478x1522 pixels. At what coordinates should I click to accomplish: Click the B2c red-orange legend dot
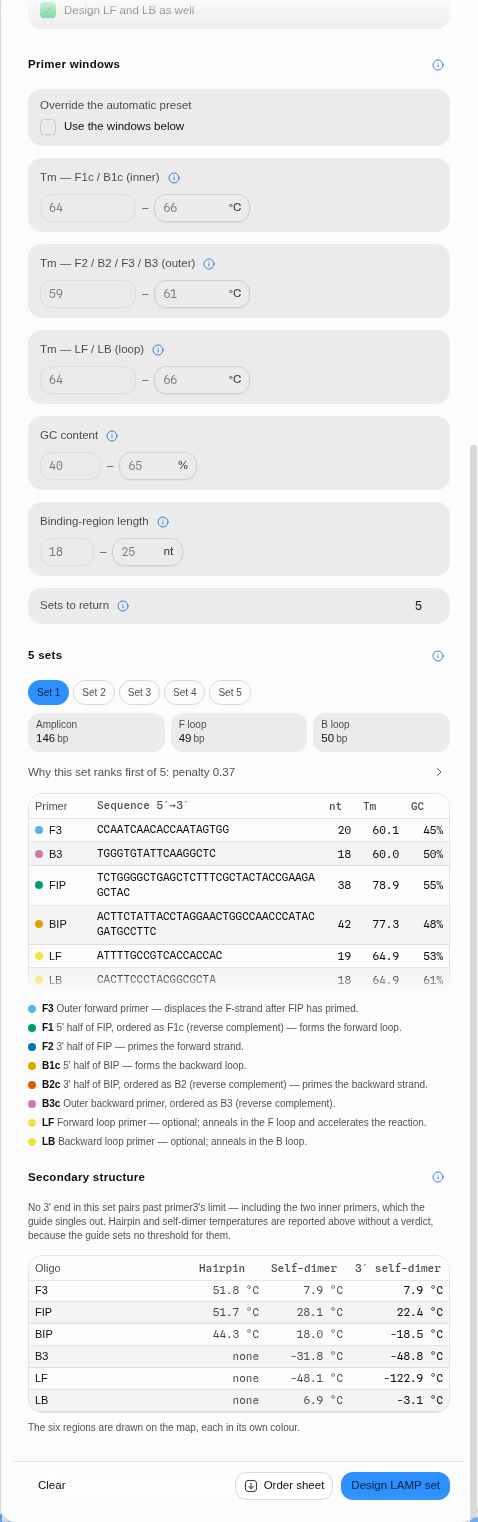(32, 1085)
